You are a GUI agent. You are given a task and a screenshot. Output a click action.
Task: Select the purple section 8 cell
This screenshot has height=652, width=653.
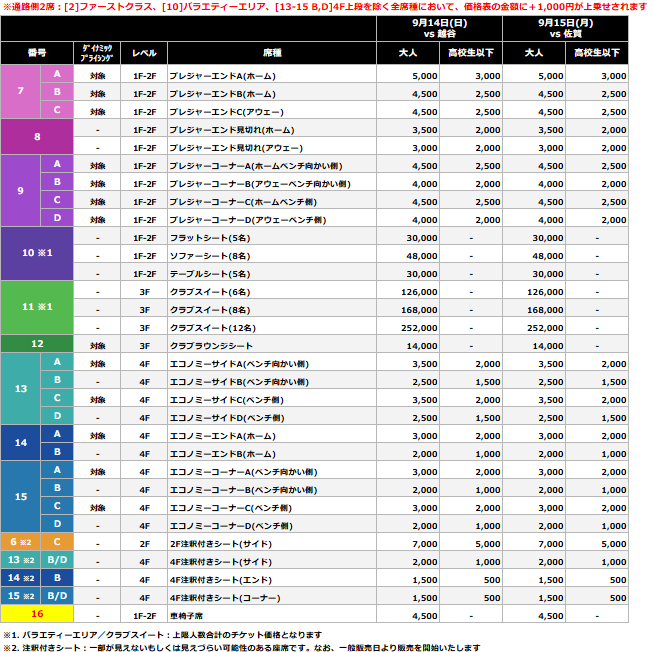pyautogui.click(x=37, y=137)
